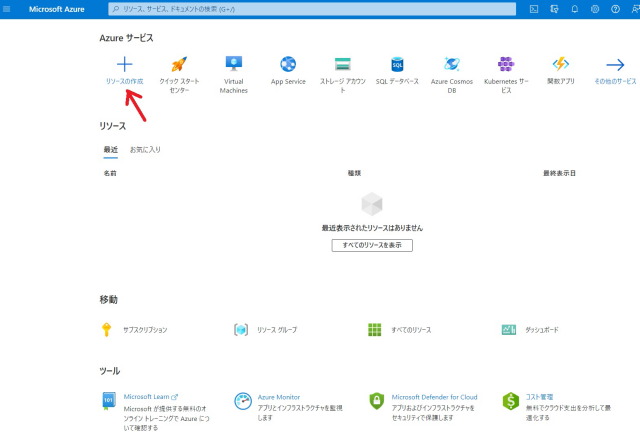Open the Azure Monitor link
The image size is (640, 441).
[x=279, y=397]
